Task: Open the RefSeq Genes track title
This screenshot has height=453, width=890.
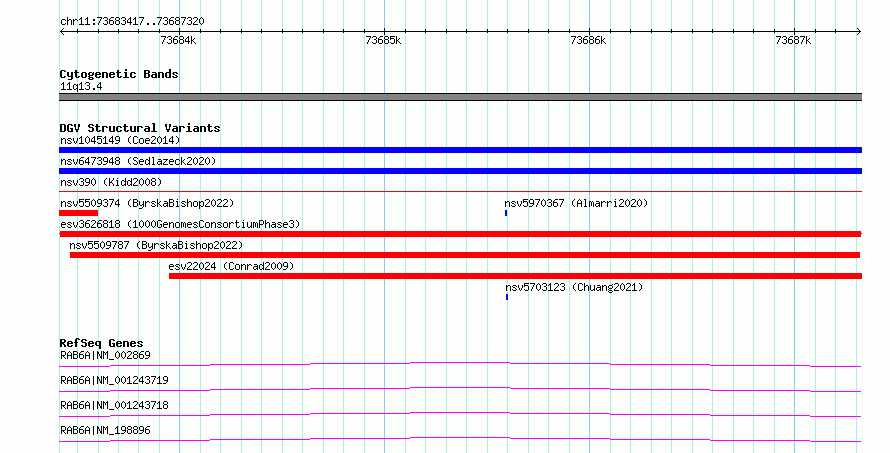Action: coord(101,343)
